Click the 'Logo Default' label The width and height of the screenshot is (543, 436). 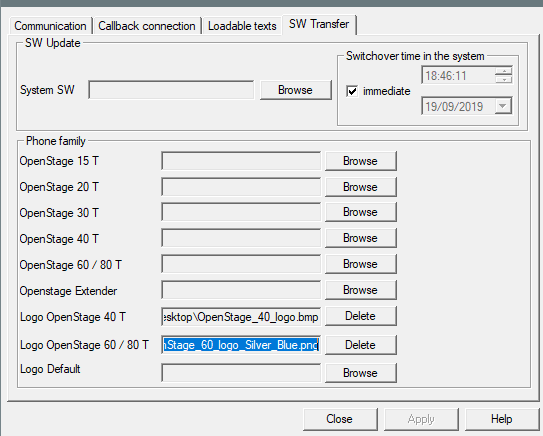[x=50, y=369]
